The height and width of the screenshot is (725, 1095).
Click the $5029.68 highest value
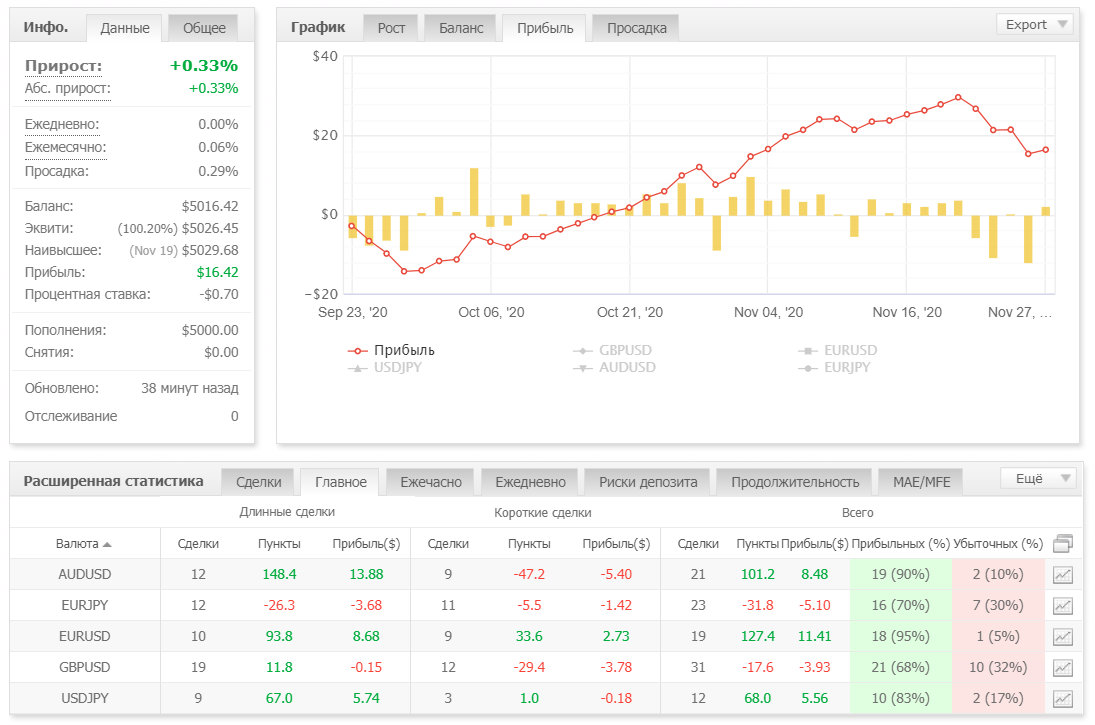tap(210, 251)
